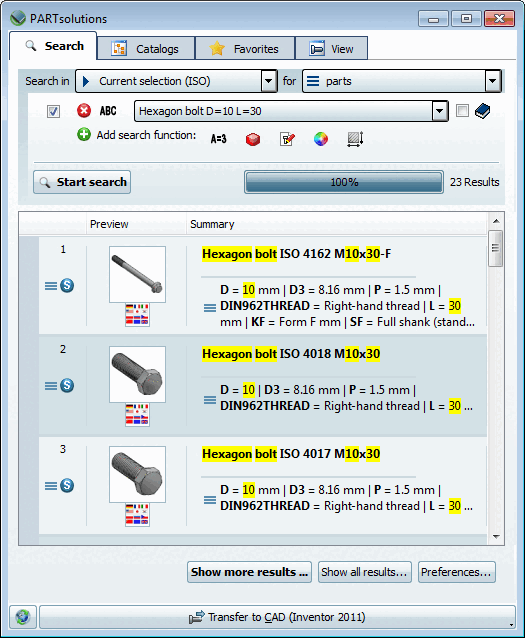
Task: Uncheck the search term enable checkbox
Action: coord(53,111)
